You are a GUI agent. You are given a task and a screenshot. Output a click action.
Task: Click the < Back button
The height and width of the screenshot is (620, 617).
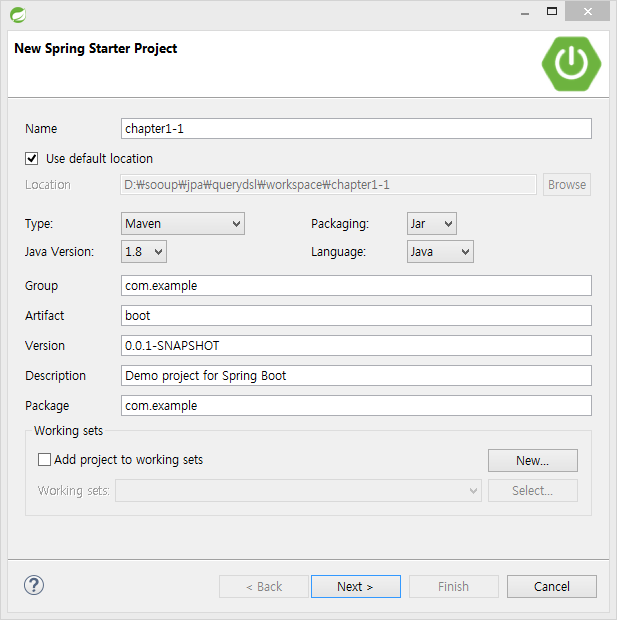pos(264,586)
